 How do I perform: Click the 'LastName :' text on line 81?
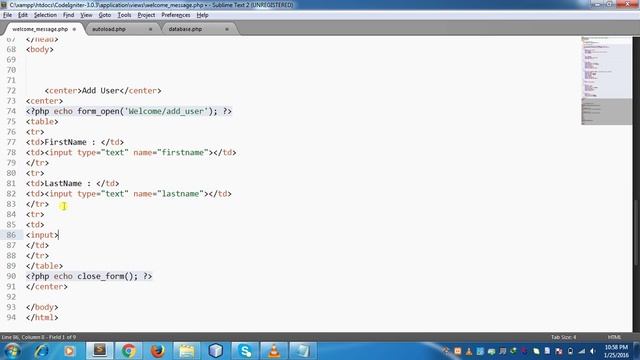68,183
